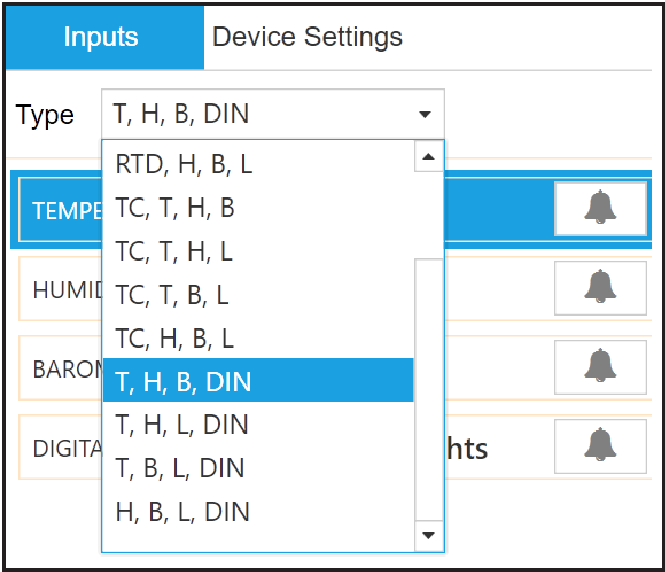Pick "TC, T, H, L" from dropdown

174,251
